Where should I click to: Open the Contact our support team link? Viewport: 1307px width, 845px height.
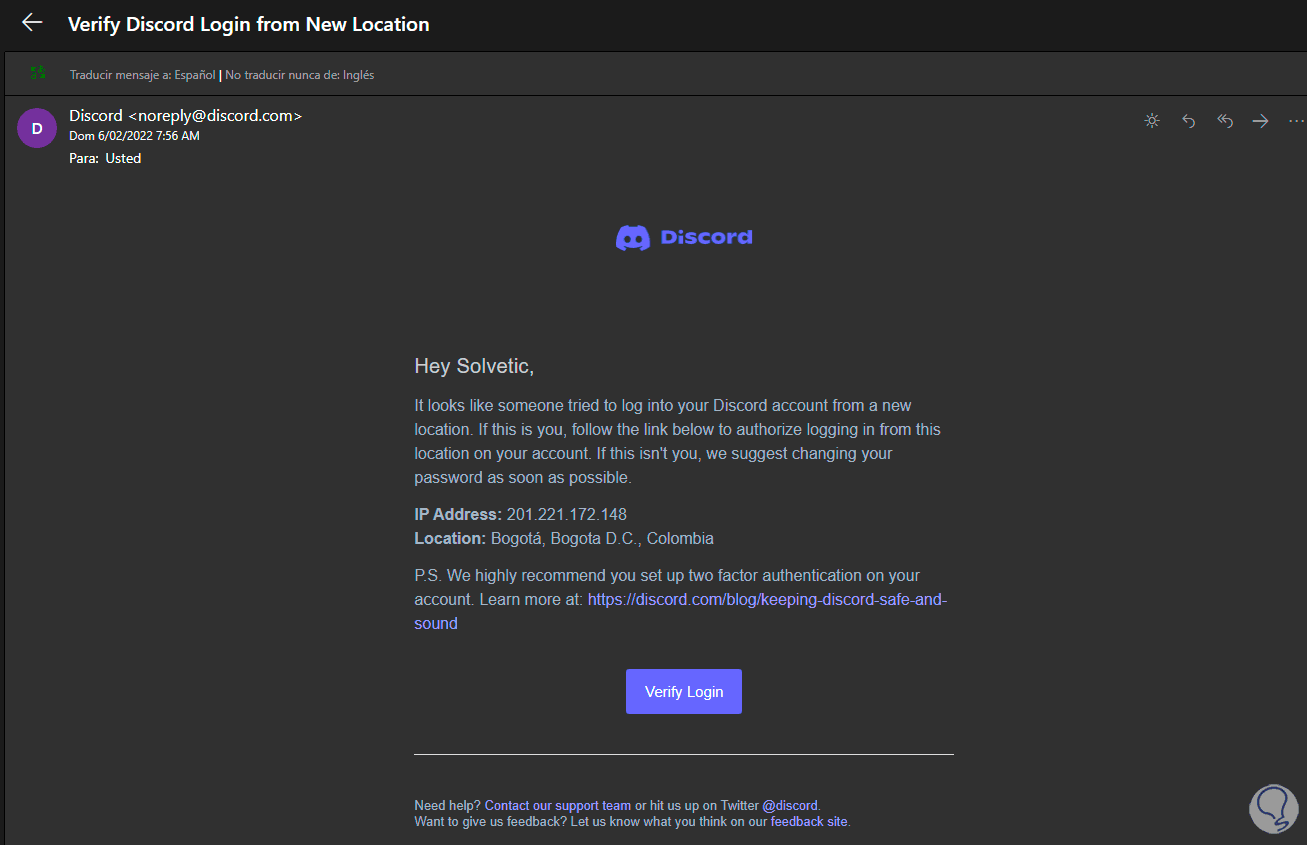pyautogui.click(x=557, y=805)
